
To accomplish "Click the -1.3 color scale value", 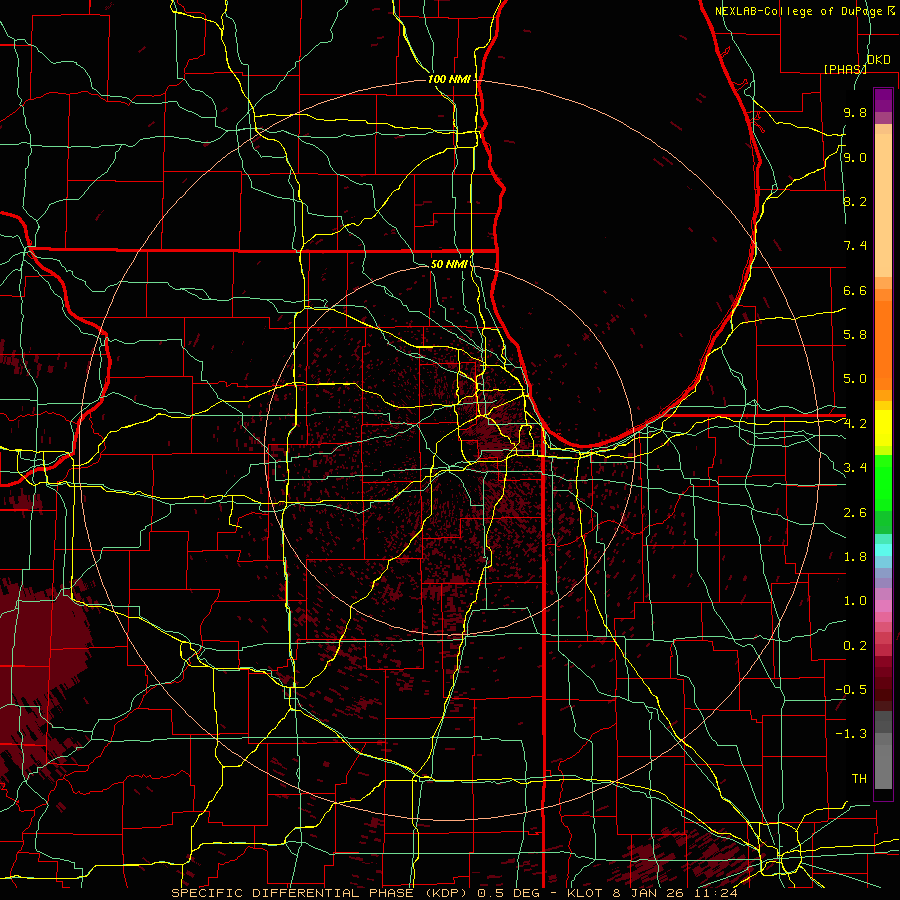I will (x=851, y=734).
